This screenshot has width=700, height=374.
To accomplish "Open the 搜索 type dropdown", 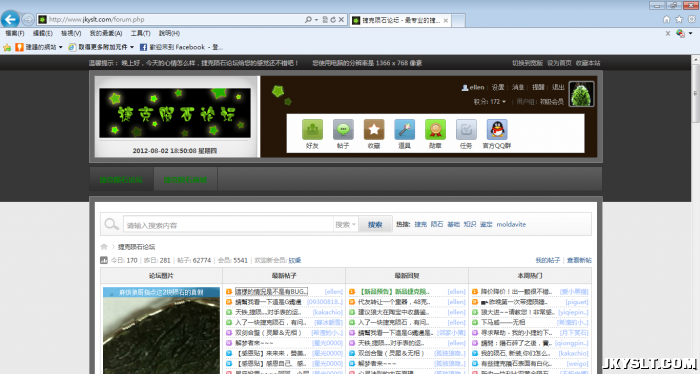I will (346, 224).
